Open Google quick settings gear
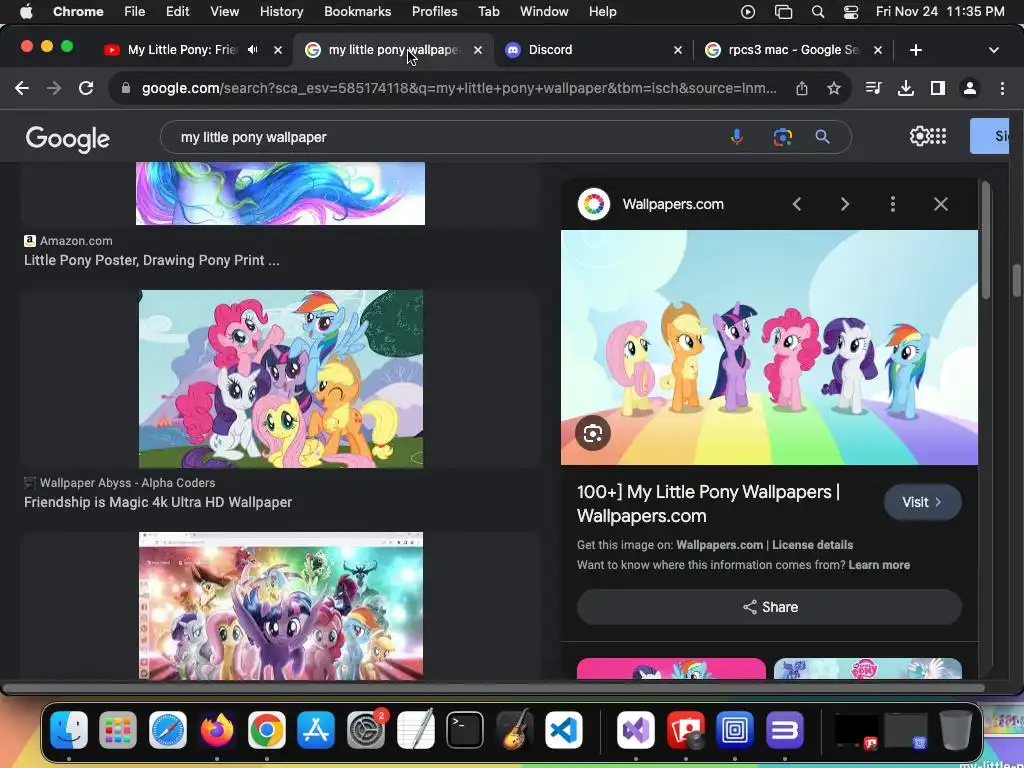 point(919,136)
